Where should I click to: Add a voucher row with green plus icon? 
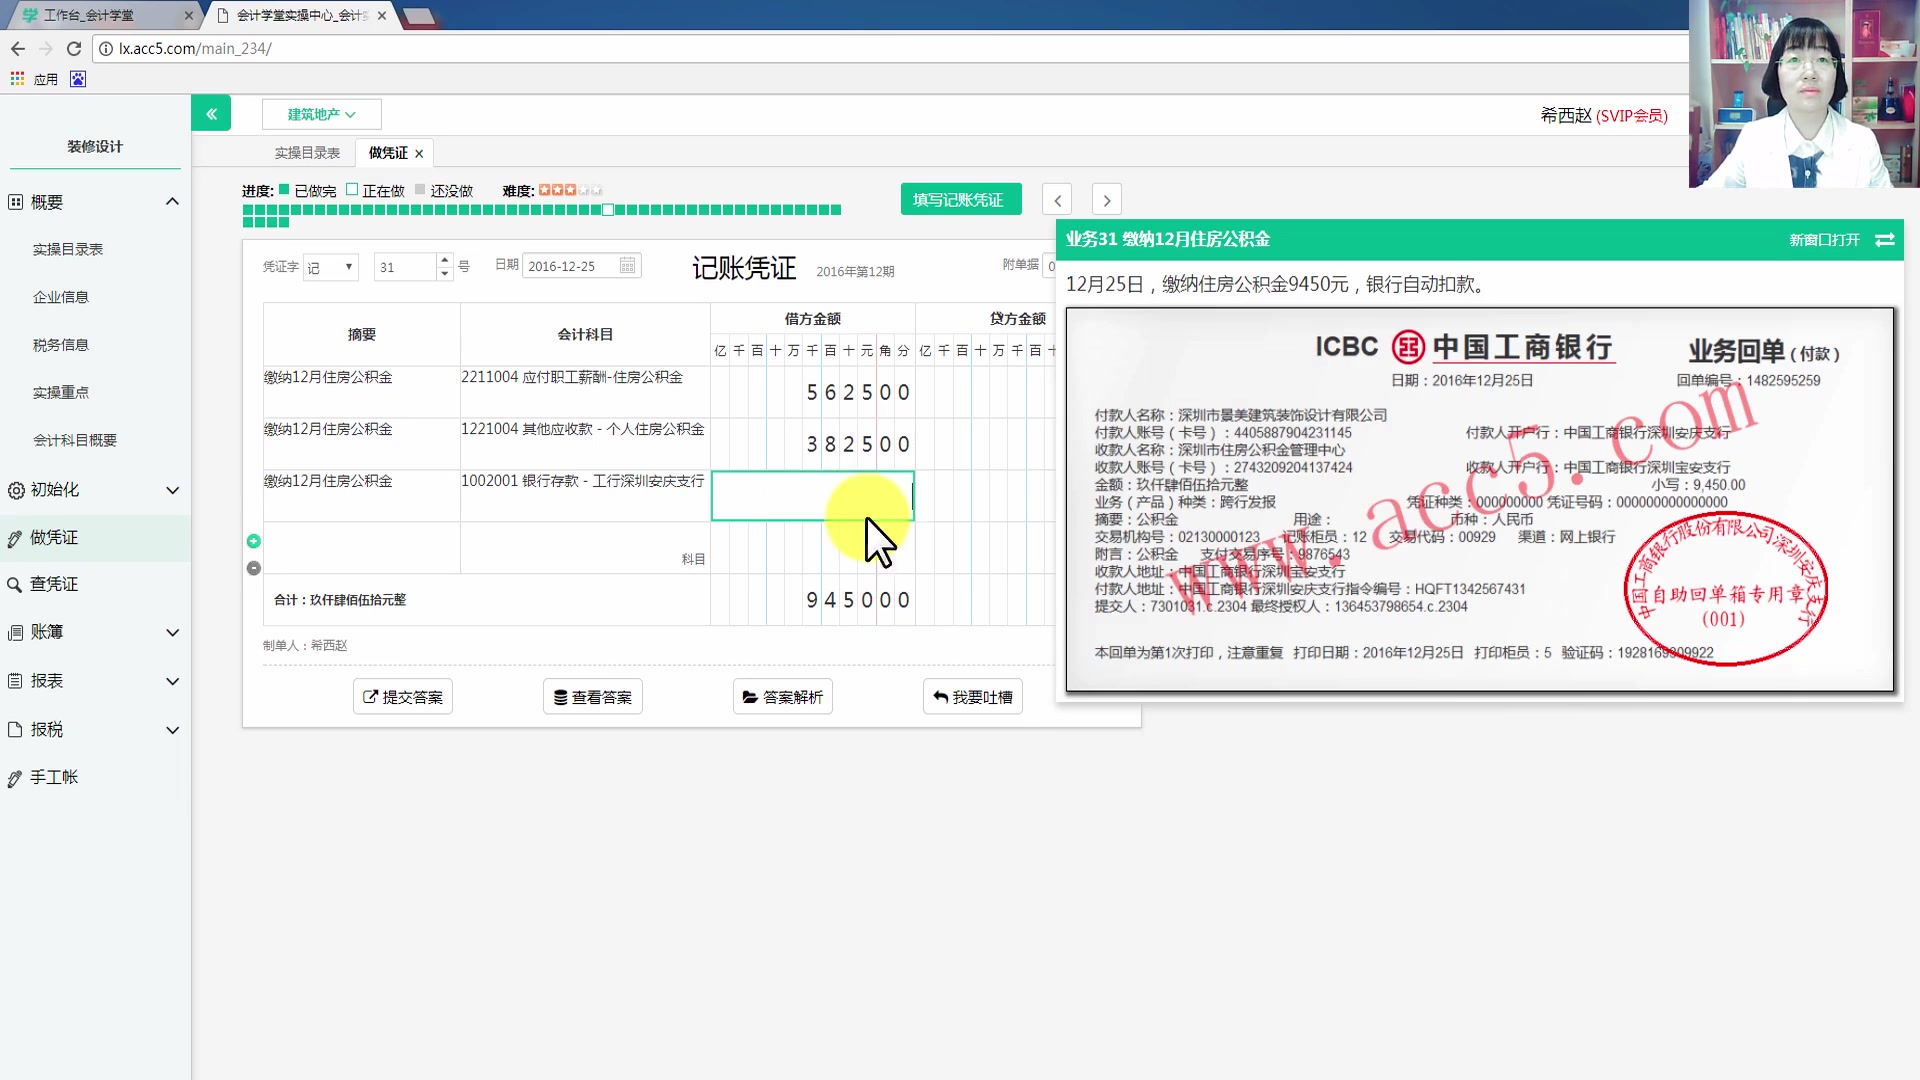pos(253,541)
